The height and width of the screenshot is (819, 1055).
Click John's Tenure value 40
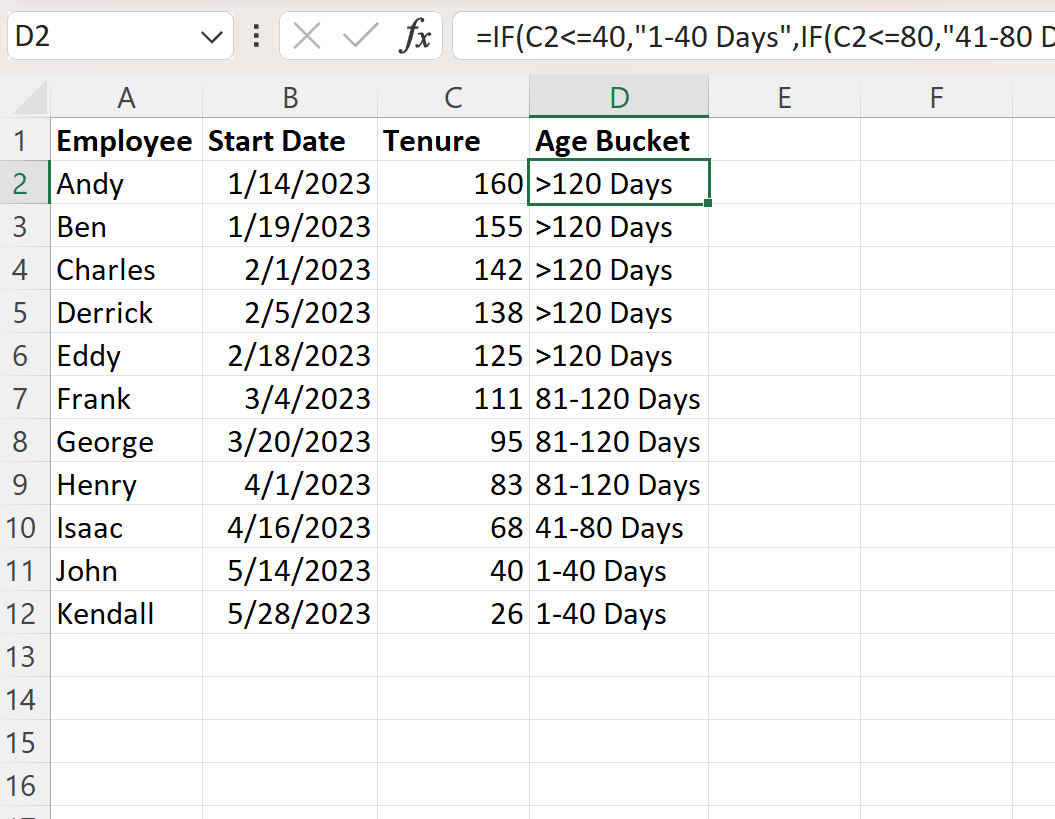(x=452, y=570)
